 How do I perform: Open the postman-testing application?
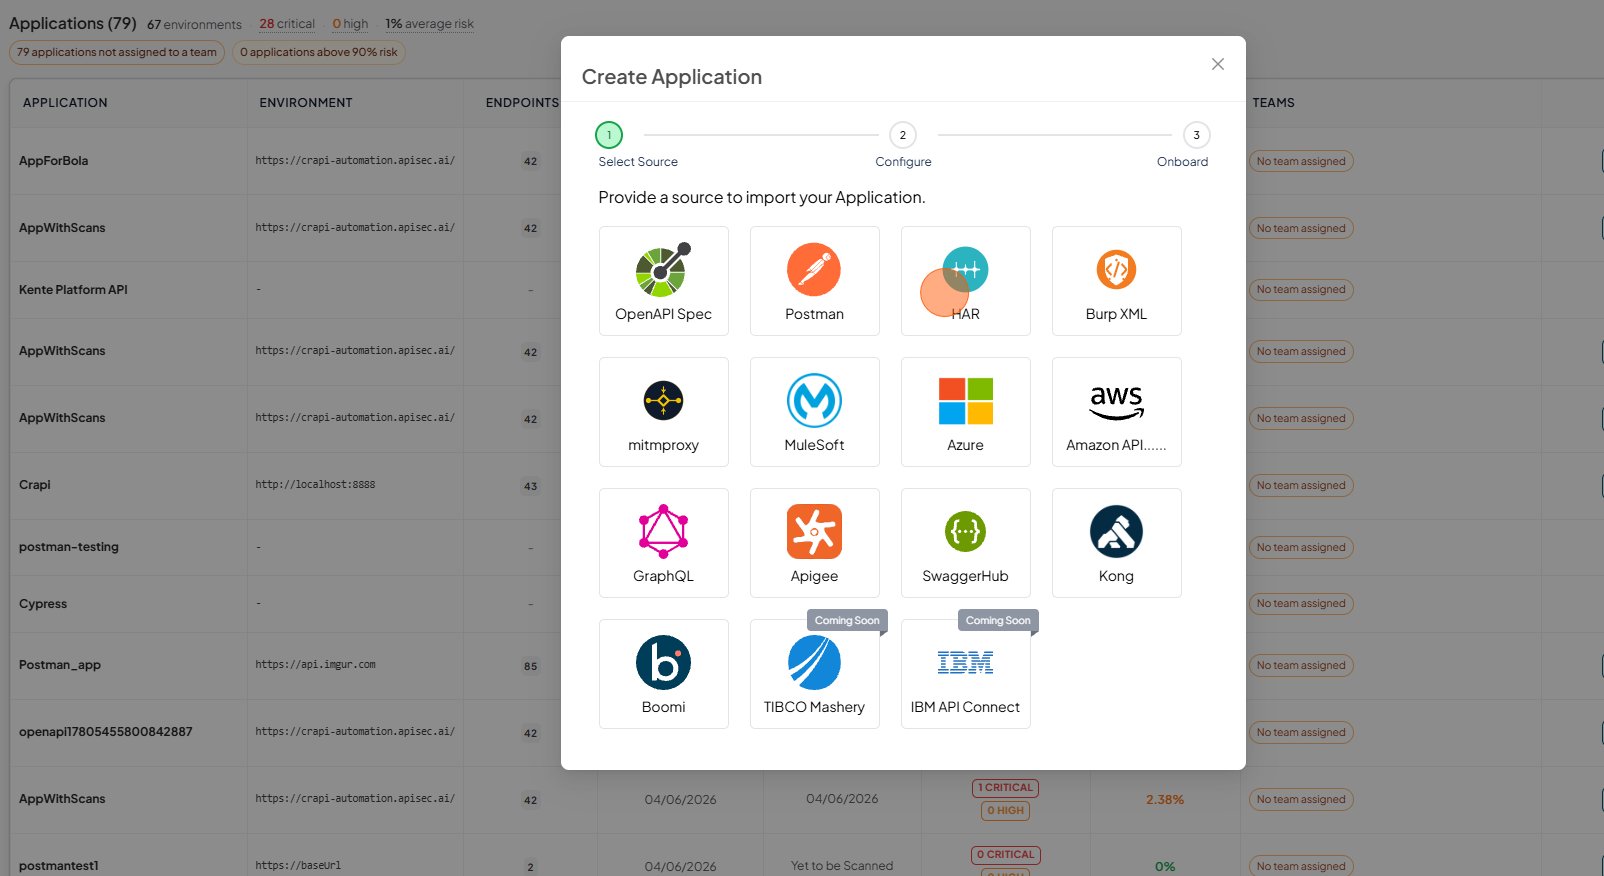click(x=69, y=547)
